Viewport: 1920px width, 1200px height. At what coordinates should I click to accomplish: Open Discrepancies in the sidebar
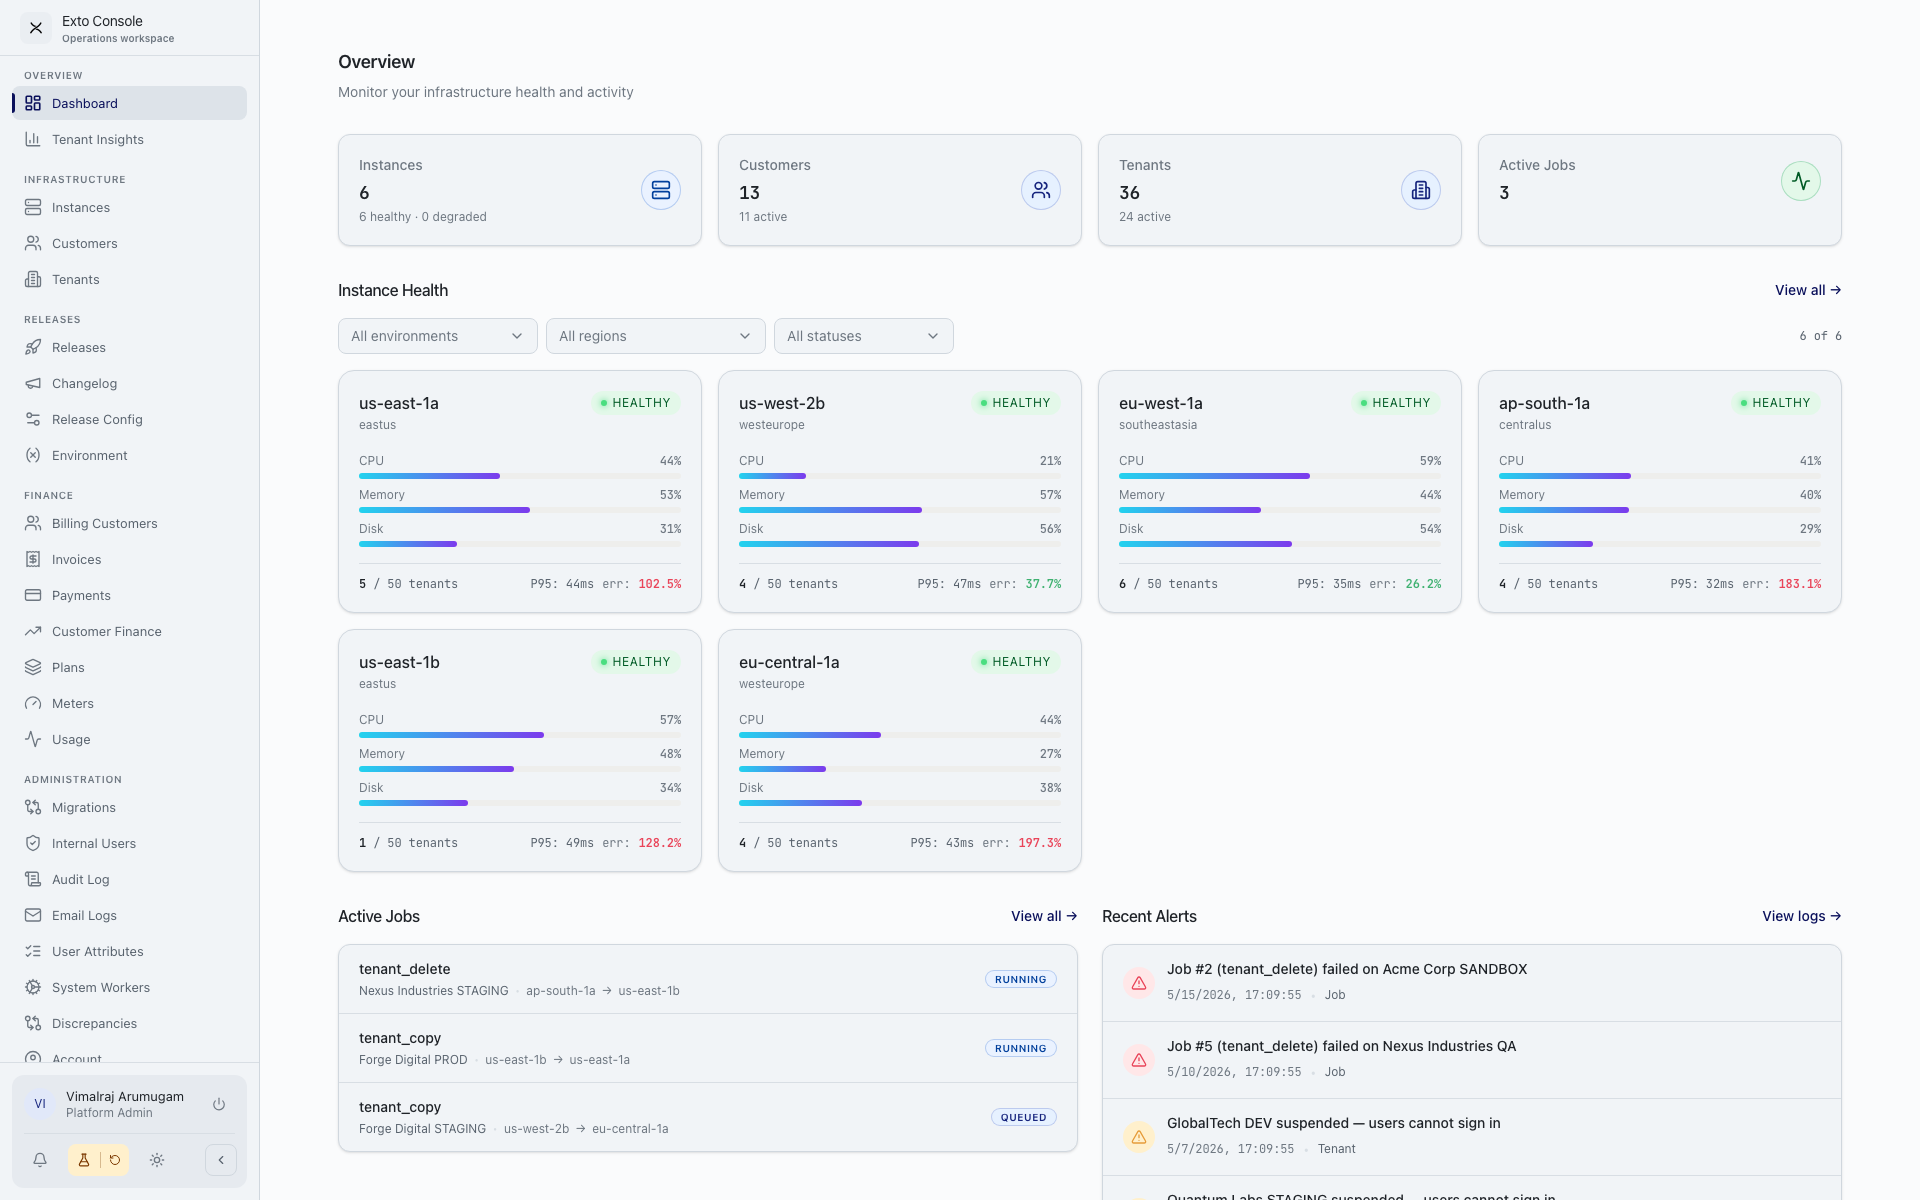pyautogui.click(x=130, y=1023)
